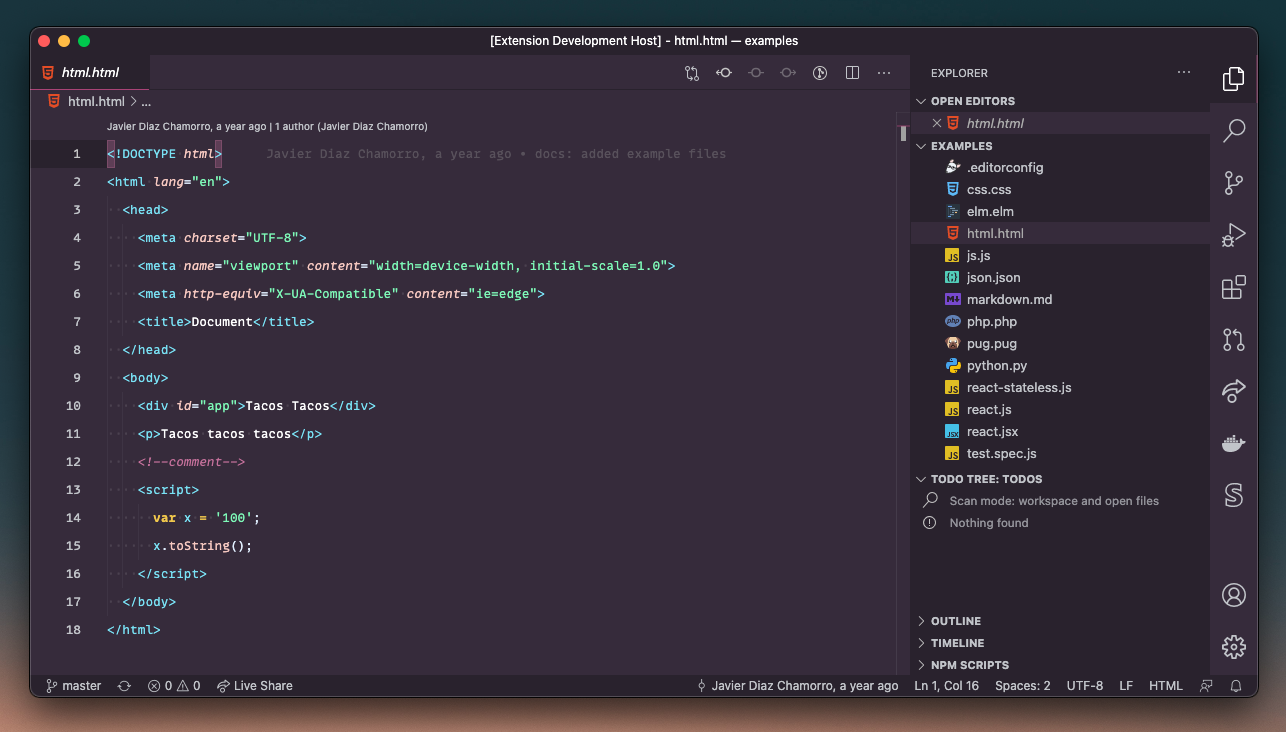
Task: Click the editor vertical scrollbar thumb
Action: [x=903, y=133]
